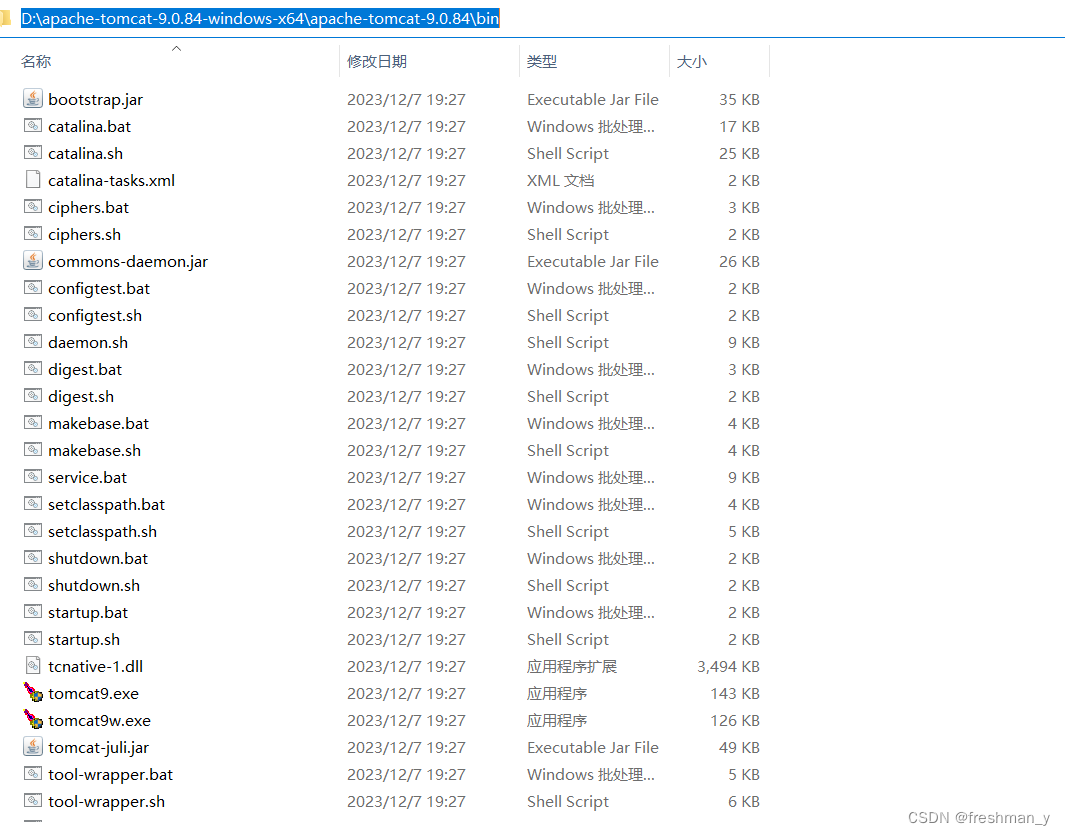The image size is (1065, 835).
Task: Click the tool-wrapper.sh file icon
Action: point(33,801)
